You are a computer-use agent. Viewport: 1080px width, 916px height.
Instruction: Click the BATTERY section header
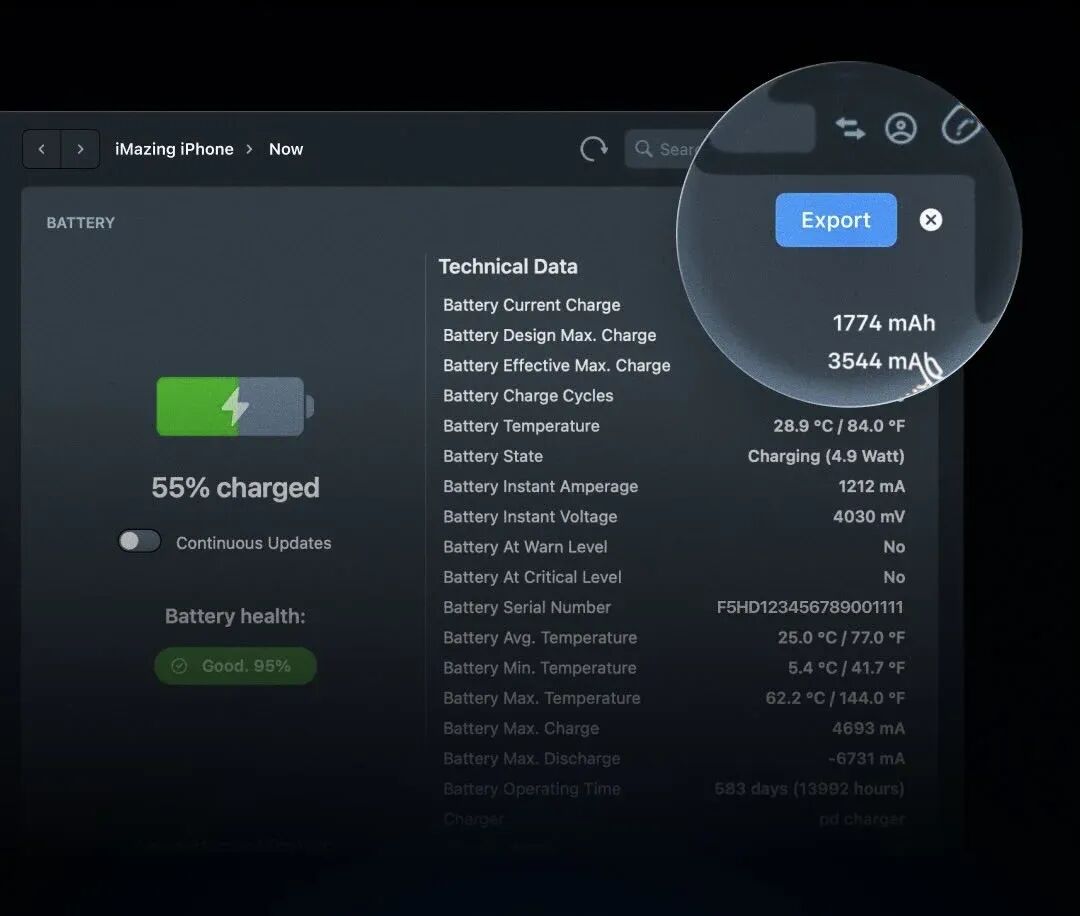[81, 223]
